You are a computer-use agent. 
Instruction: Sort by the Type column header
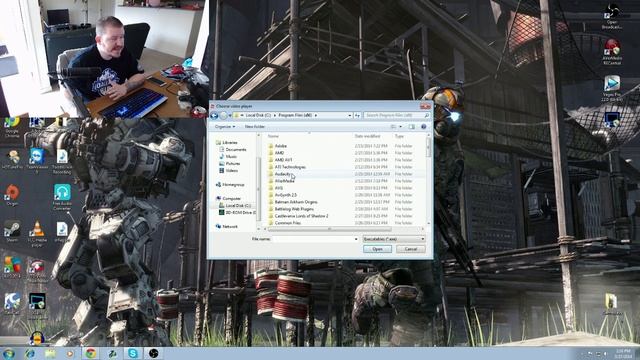click(399, 136)
